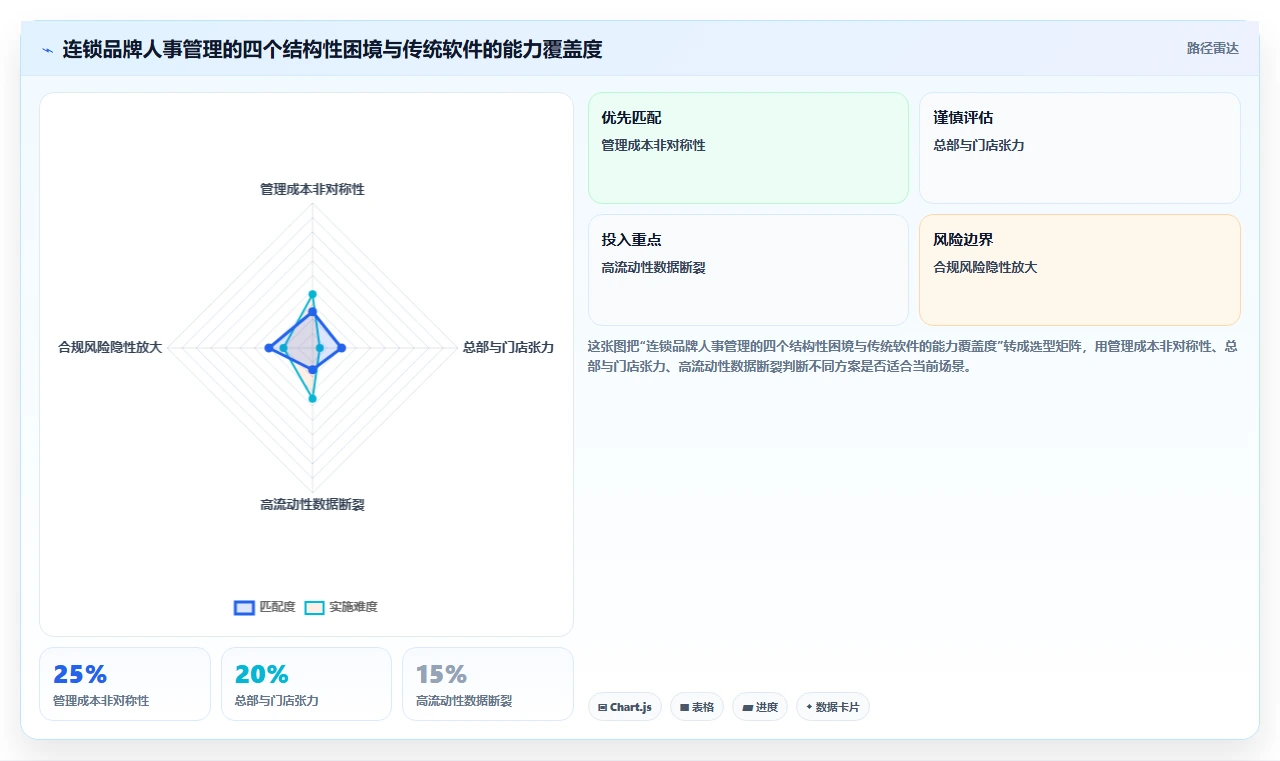Click 管理成本非对称性 text in 优先匹配 card
1280x761 pixels.
[x=653, y=145]
